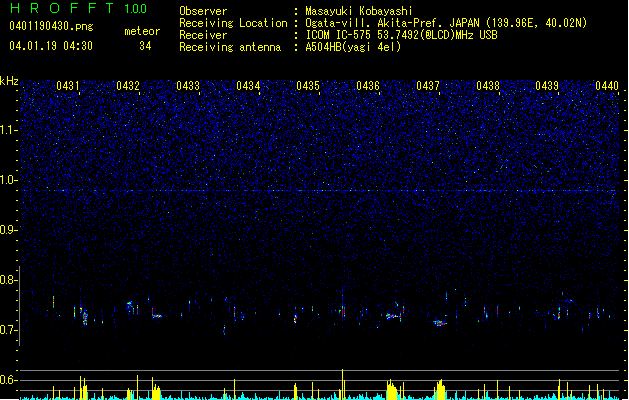Click the 0.8 kHz axis label
This screenshot has height=400, width=629.
click(x=9, y=280)
